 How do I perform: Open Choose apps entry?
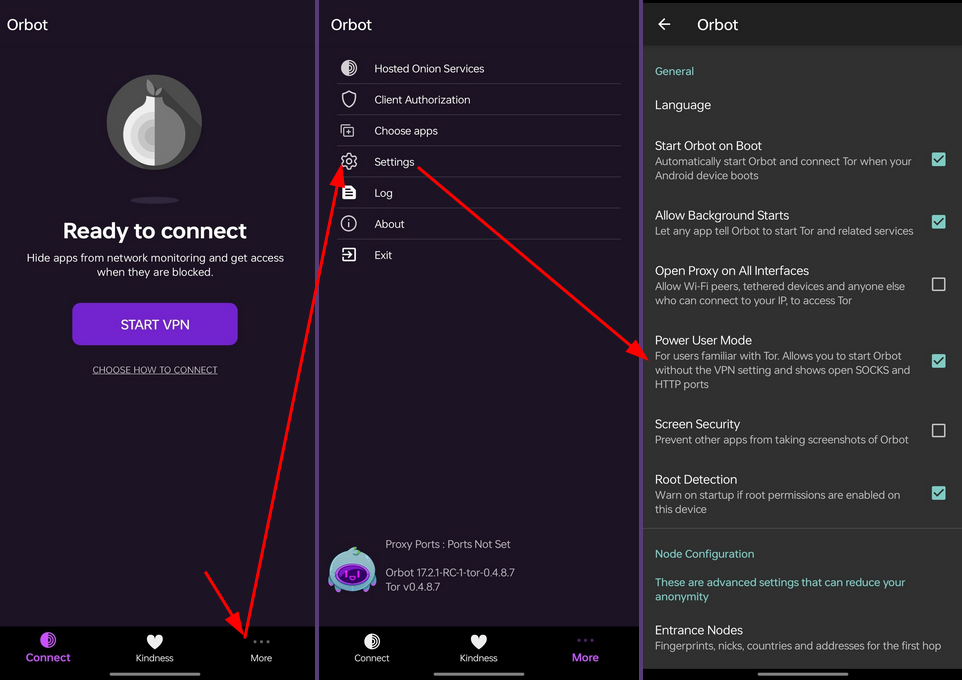pyautogui.click(x=479, y=131)
